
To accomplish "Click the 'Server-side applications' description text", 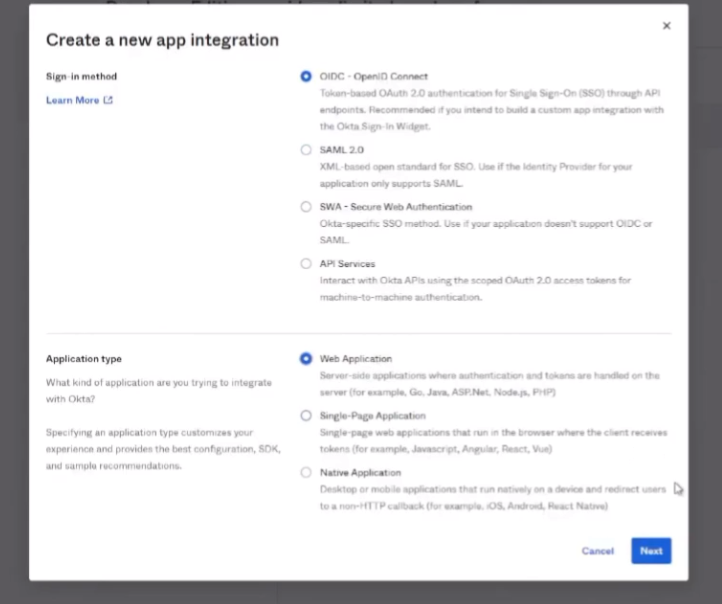I will point(490,383).
